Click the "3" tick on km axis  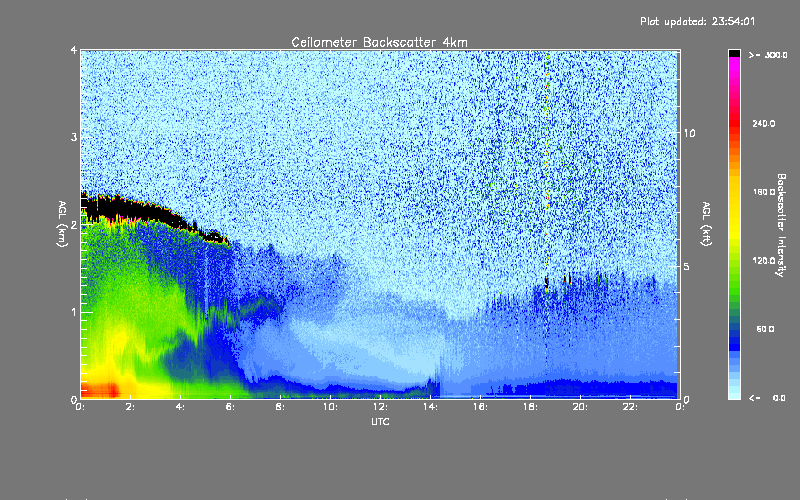click(74, 137)
